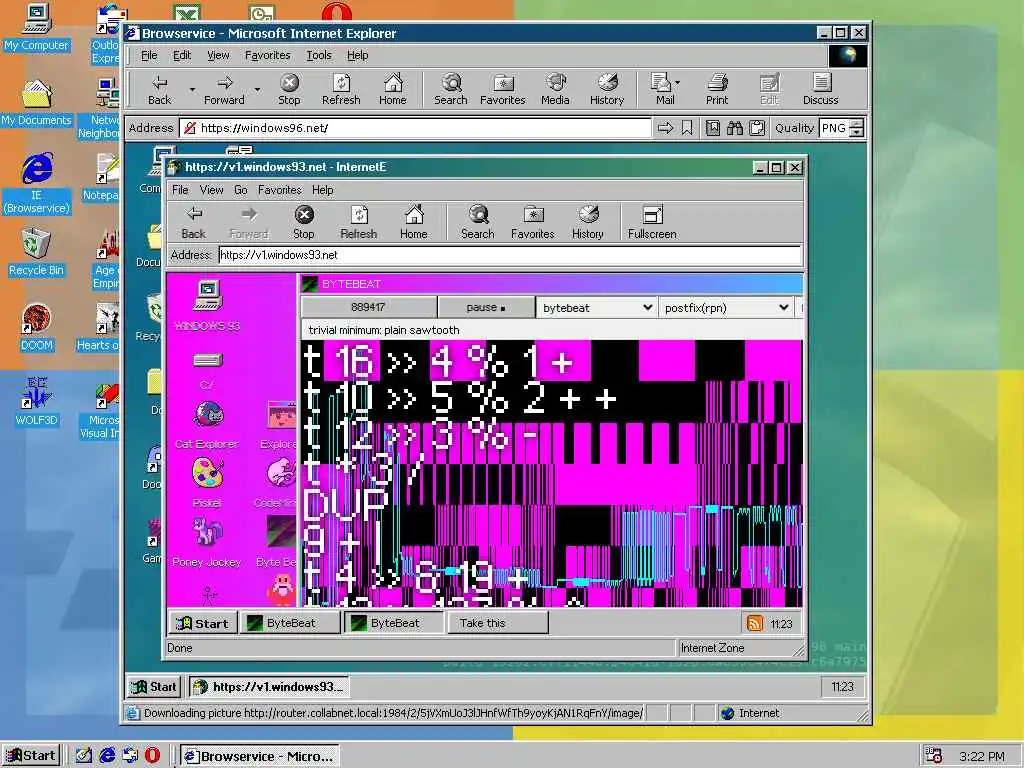Image resolution: width=1024 pixels, height=768 pixels.
Task: Click Favorites in the InternetE window
Action: 533,223
